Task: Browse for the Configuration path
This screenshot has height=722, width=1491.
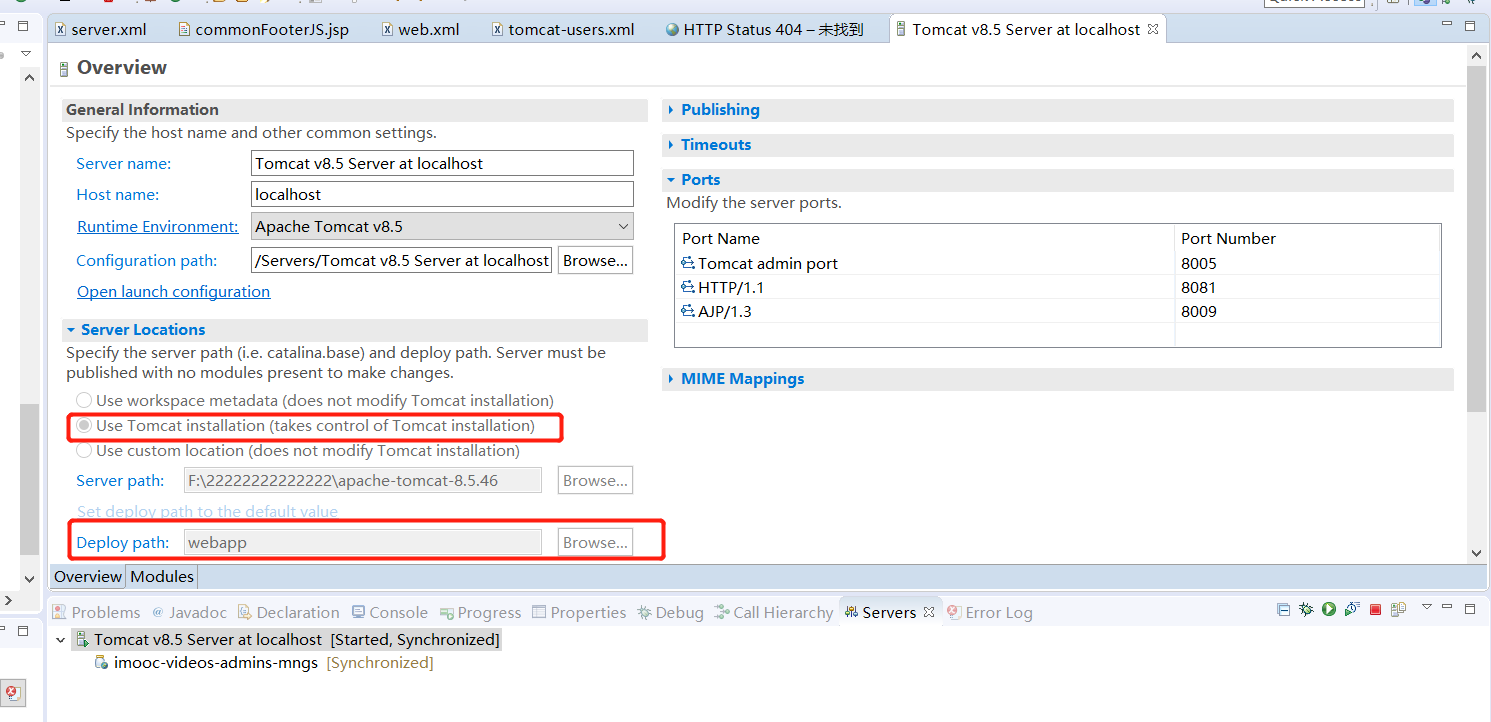Action: pyautogui.click(x=595, y=260)
